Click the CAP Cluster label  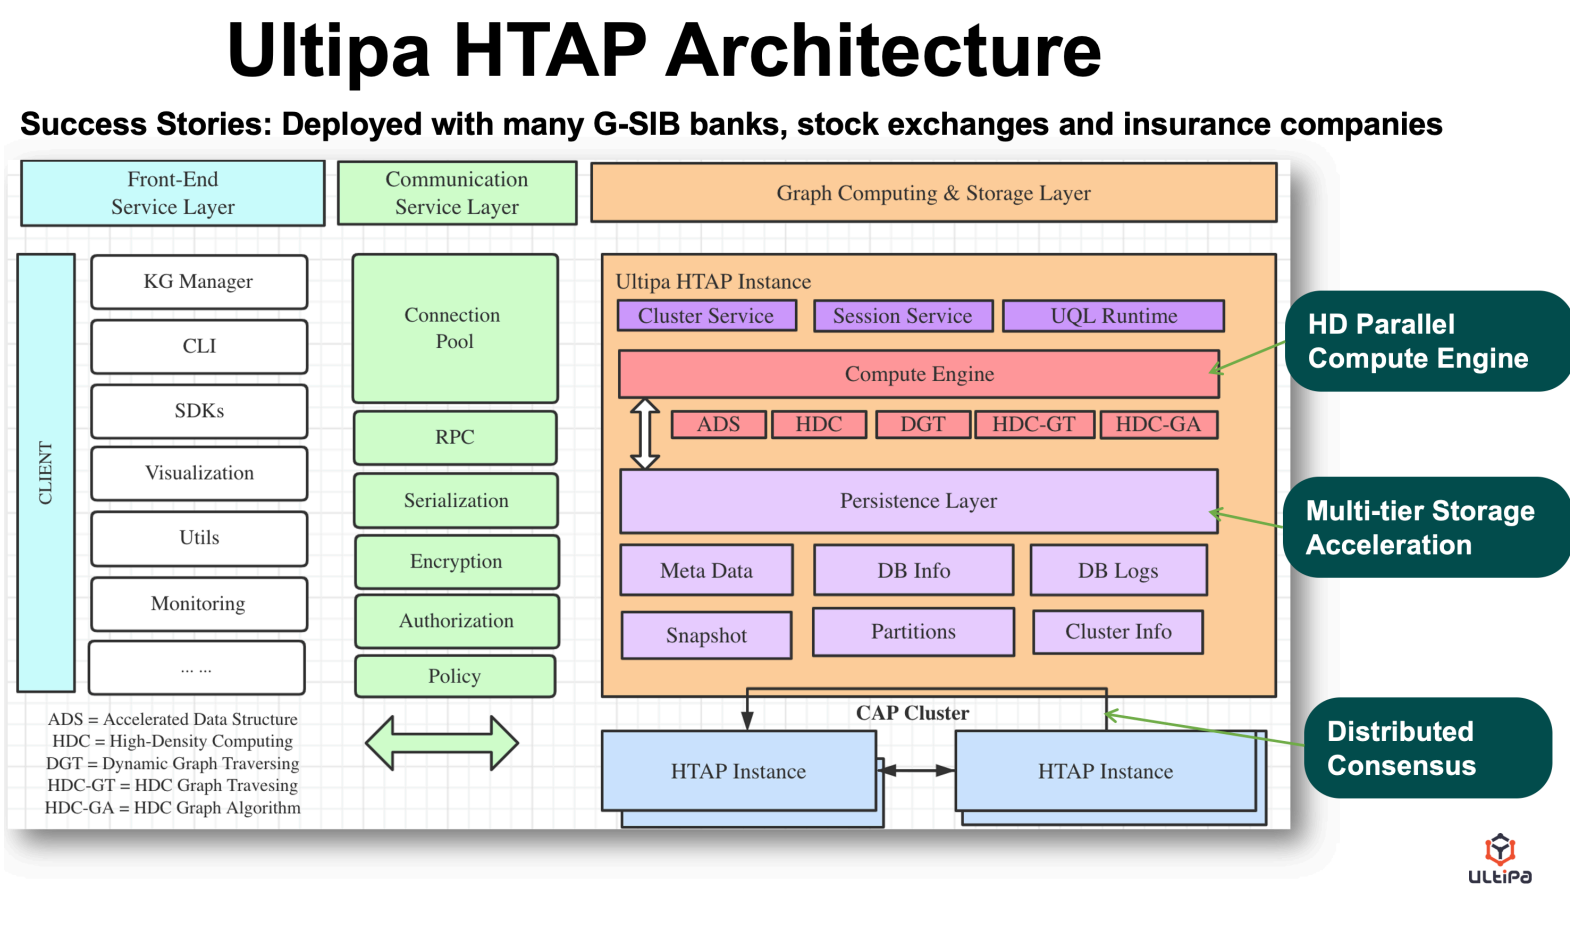[x=912, y=713]
